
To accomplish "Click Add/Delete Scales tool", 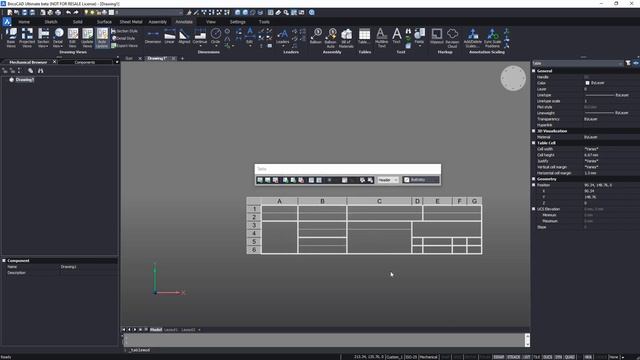I will [472, 38].
